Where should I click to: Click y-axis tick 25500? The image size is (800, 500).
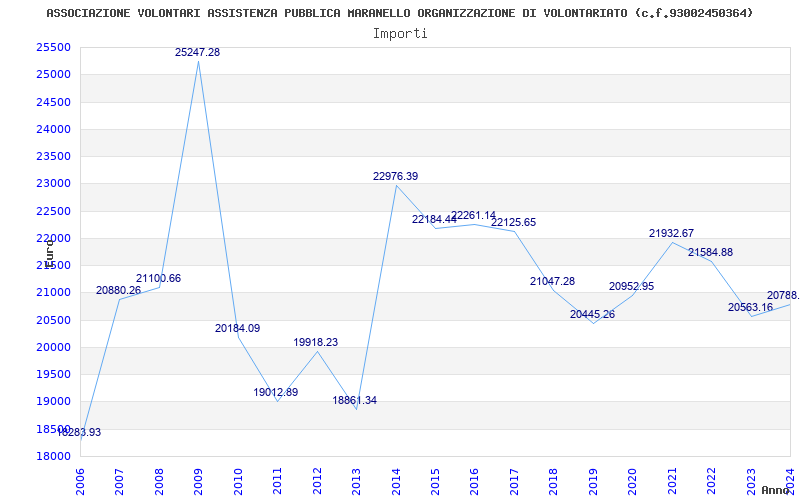53,47
